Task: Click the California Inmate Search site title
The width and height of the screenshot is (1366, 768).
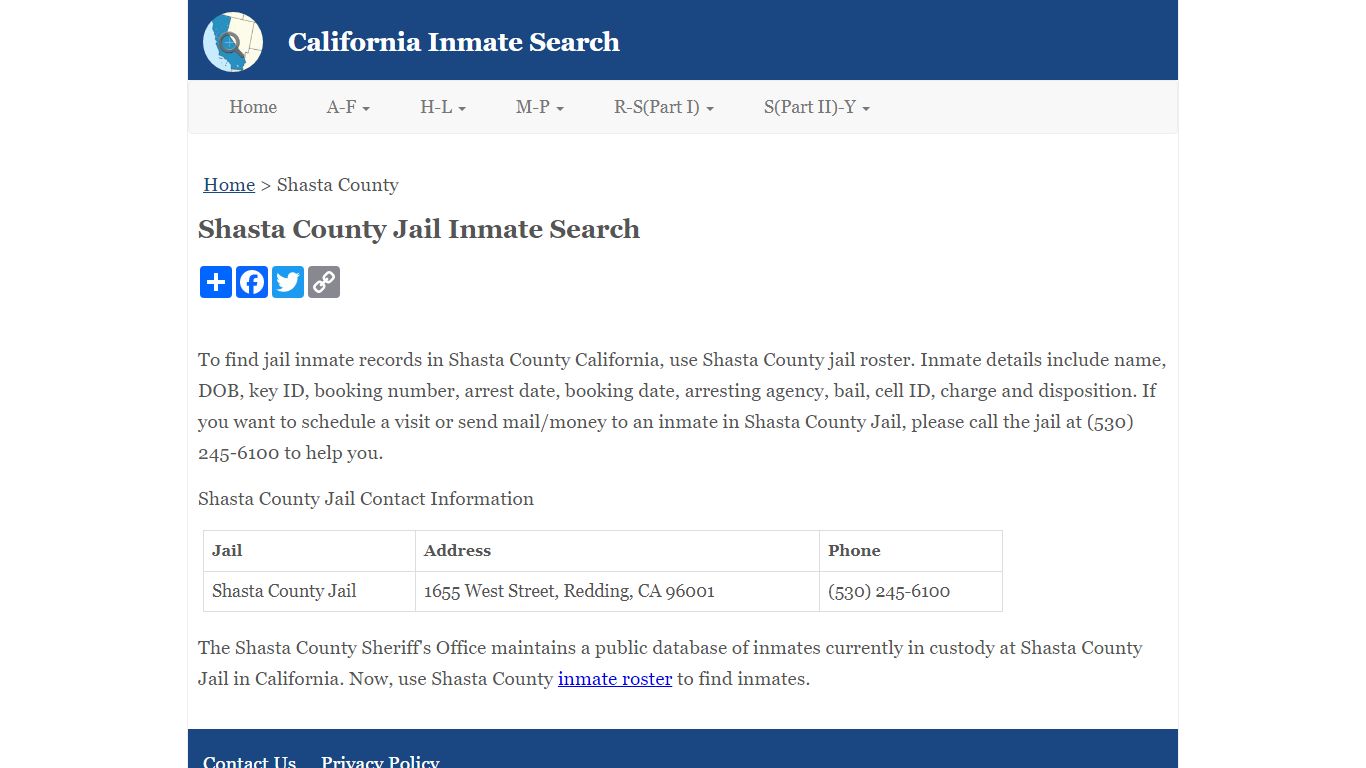Action: (x=454, y=42)
